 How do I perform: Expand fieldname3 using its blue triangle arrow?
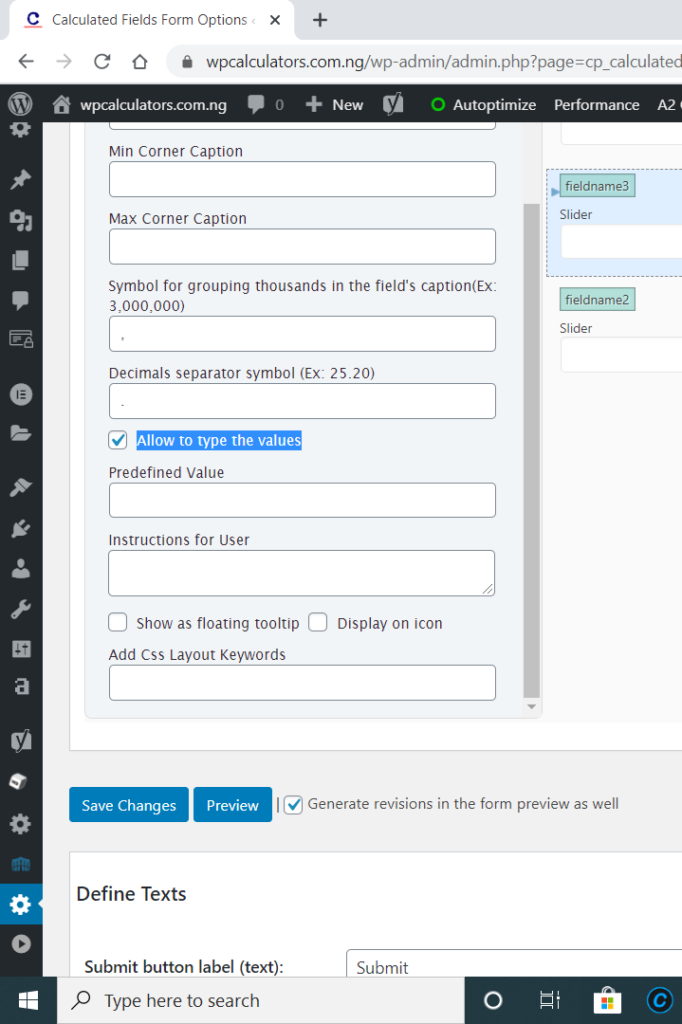554,190
